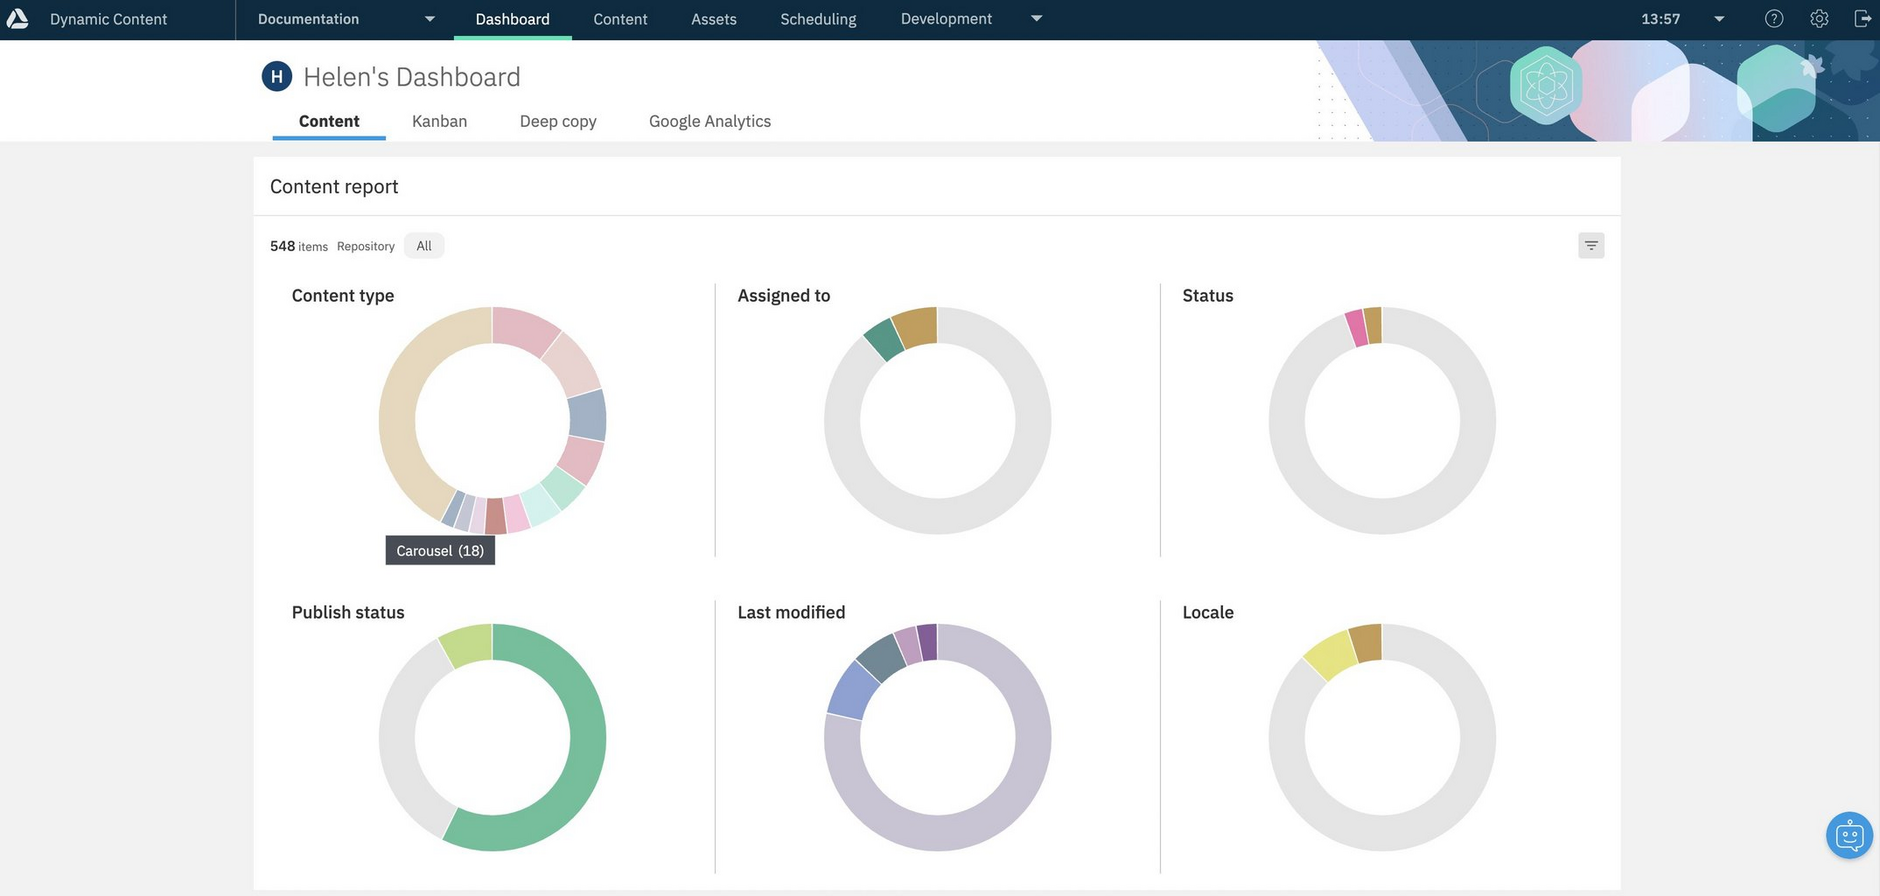1880x896 pixels.
Task: Click the grey-blue segment in Content type chart
Action: point(588,415)
